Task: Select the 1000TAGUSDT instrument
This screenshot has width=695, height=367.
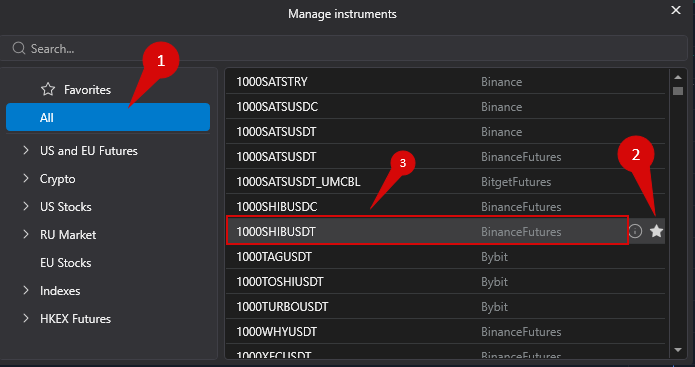Action: pos(445,257)
